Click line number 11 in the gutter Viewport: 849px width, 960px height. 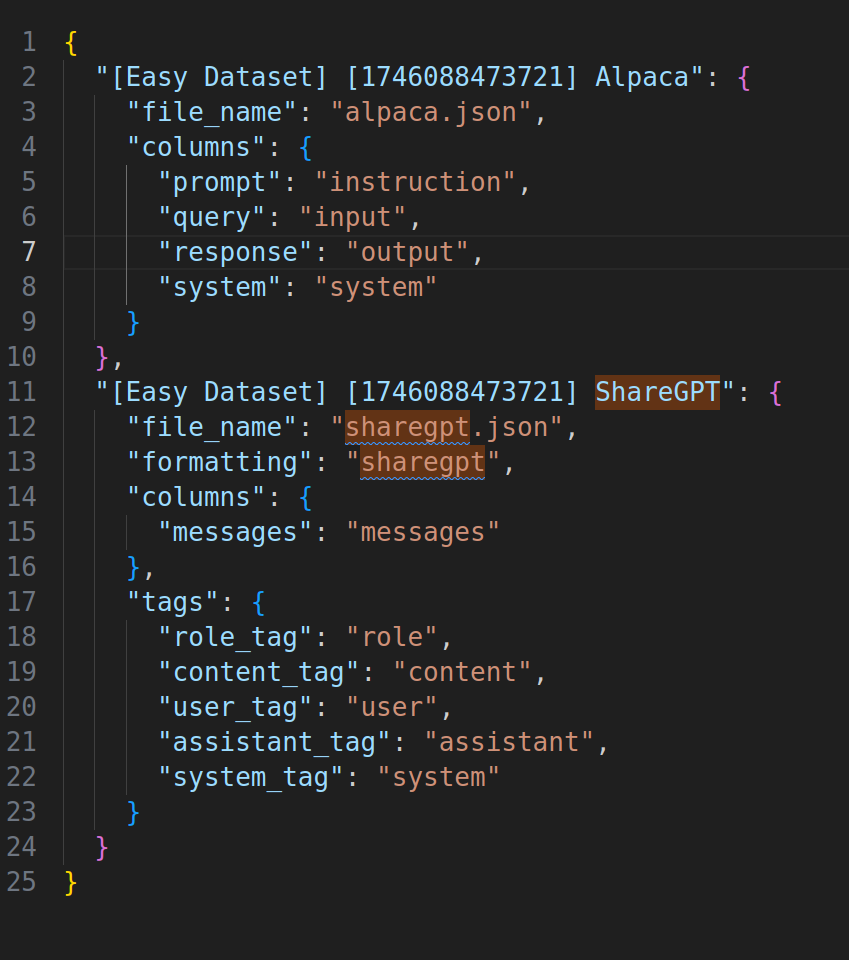coord(21,392)
